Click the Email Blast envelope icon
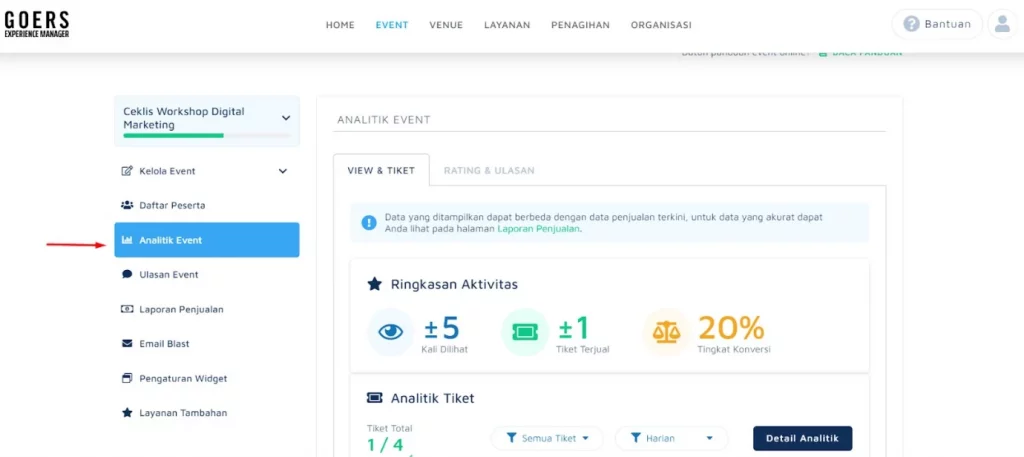This screenshot has height=457, width=1024. [x=127, y=343]
